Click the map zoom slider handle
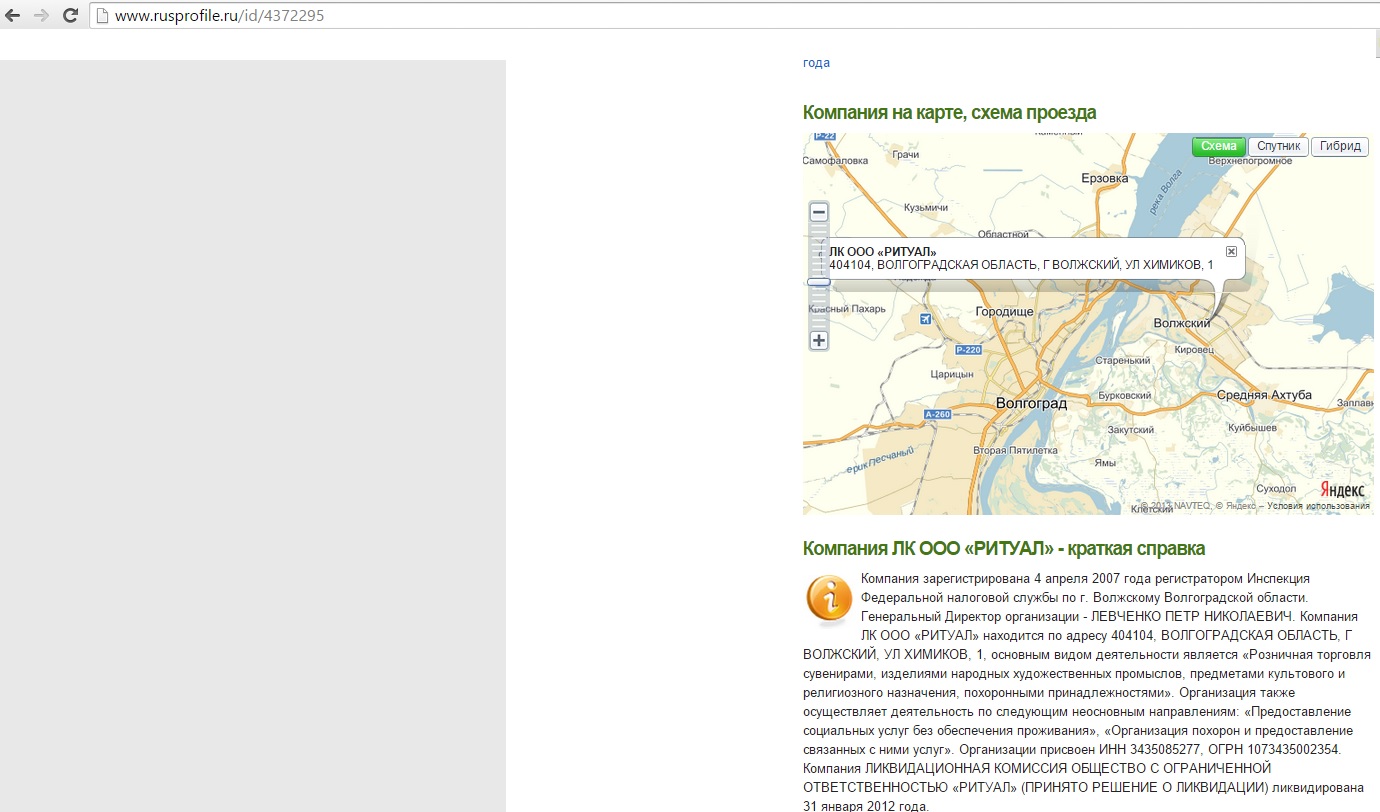The width and height of the screenshot is (1380, 812). tap(819, 282)
